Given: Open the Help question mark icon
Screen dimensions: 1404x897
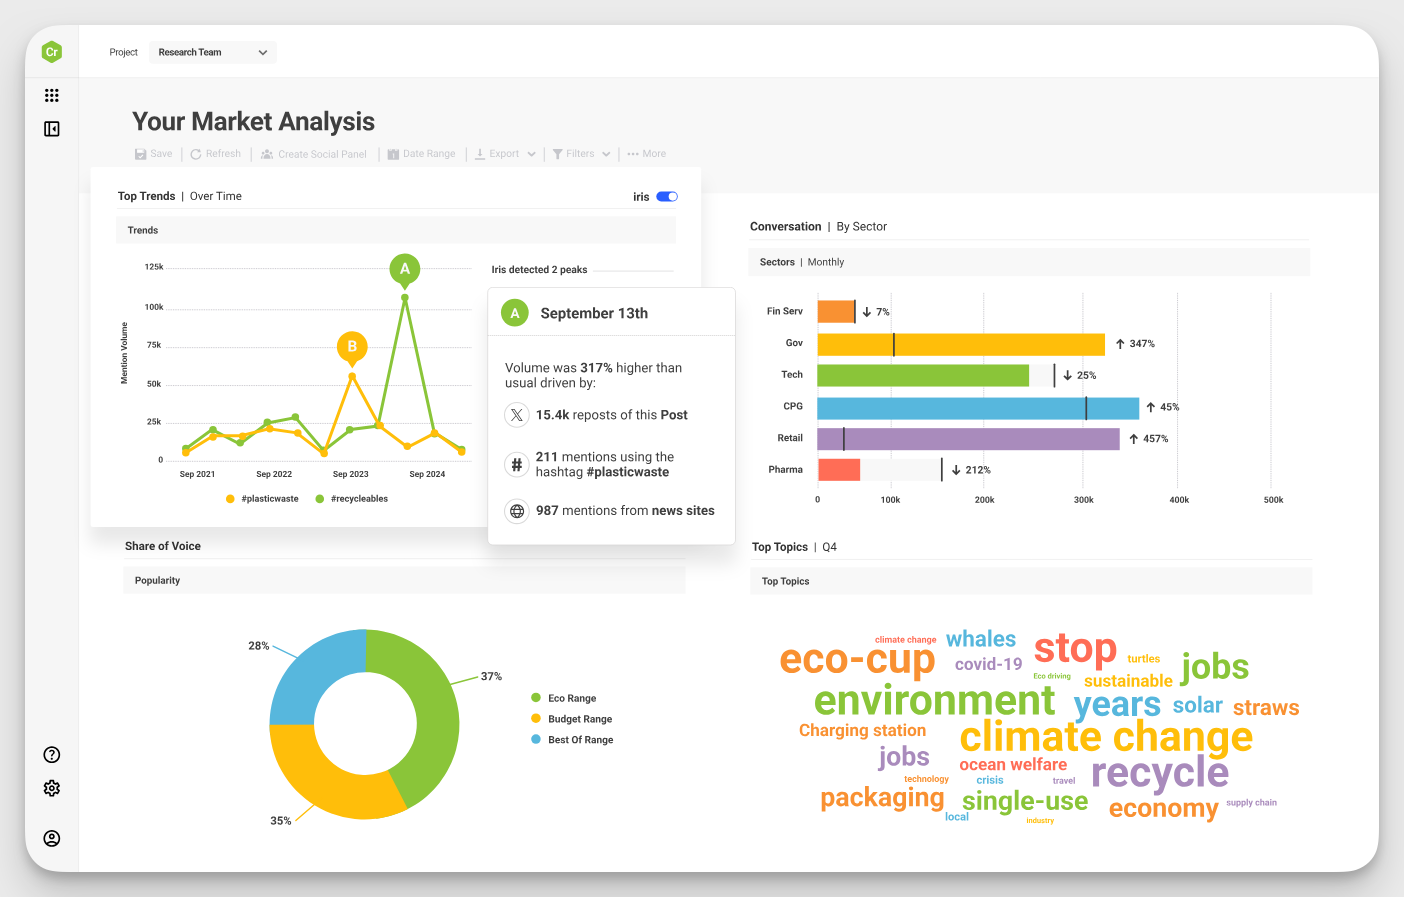Looking at the screenshot, I should 51,754.
